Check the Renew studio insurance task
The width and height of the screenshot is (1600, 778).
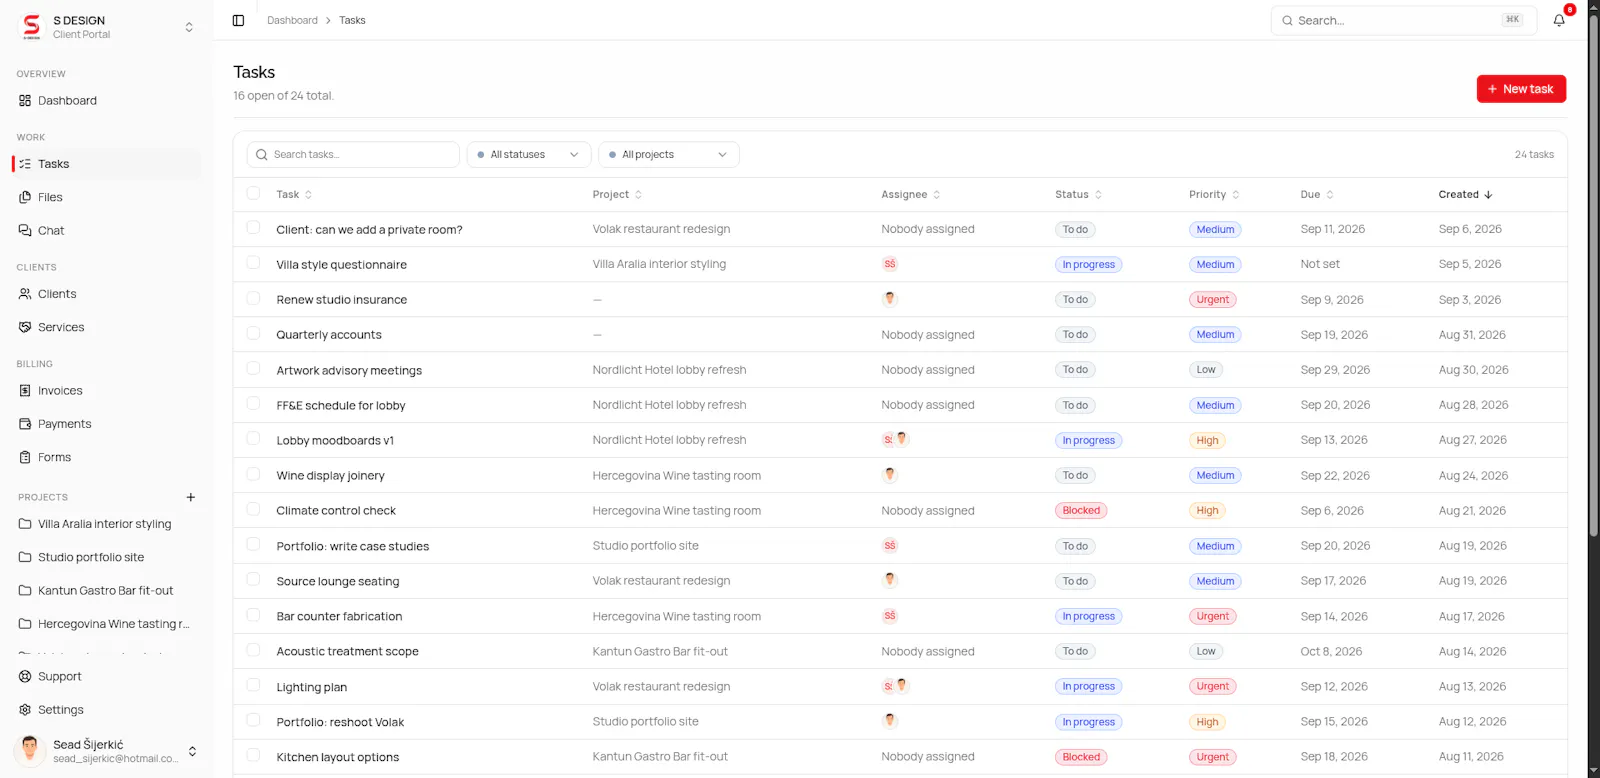(253, 298)
